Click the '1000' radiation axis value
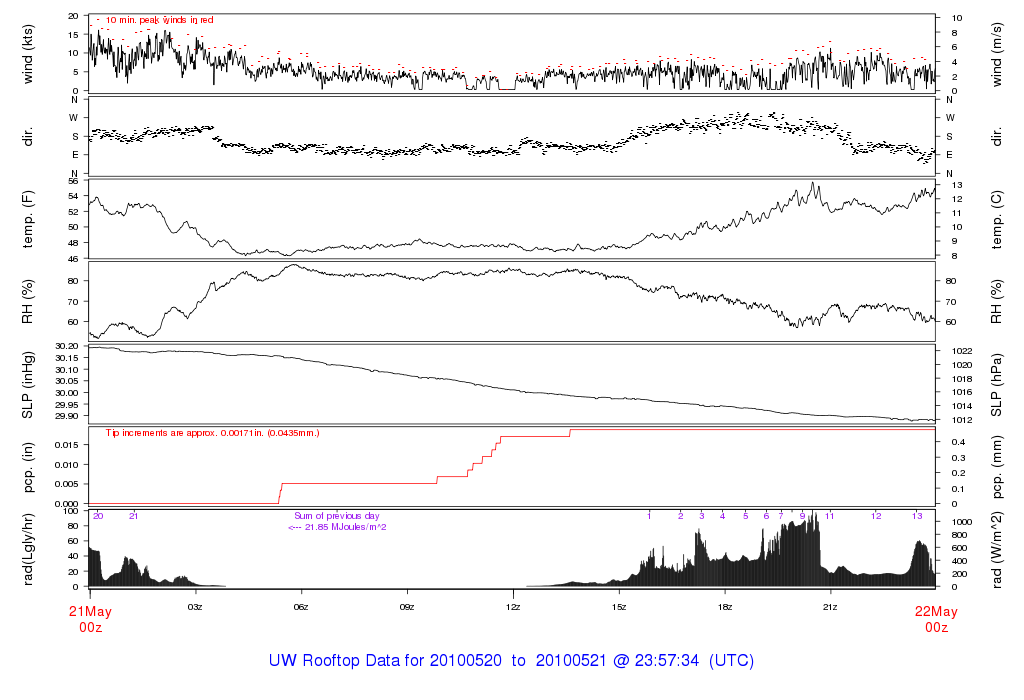The height and width of the screenshot is (700, 1024). click(x=963, y=522)
